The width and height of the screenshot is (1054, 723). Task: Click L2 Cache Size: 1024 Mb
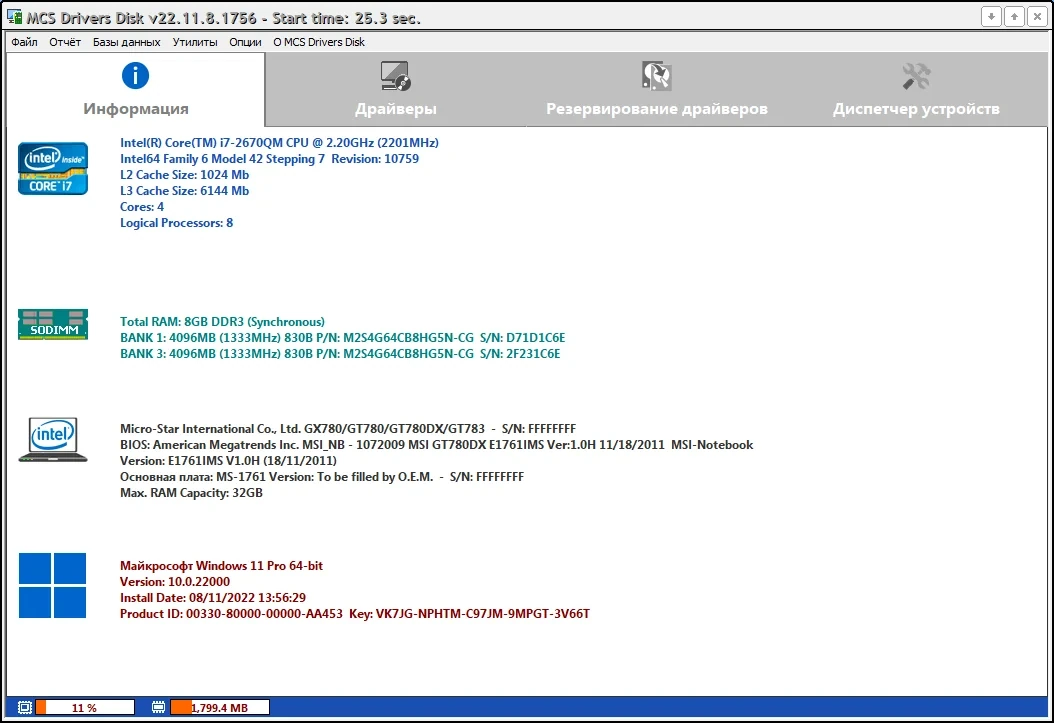pos(184,175)
